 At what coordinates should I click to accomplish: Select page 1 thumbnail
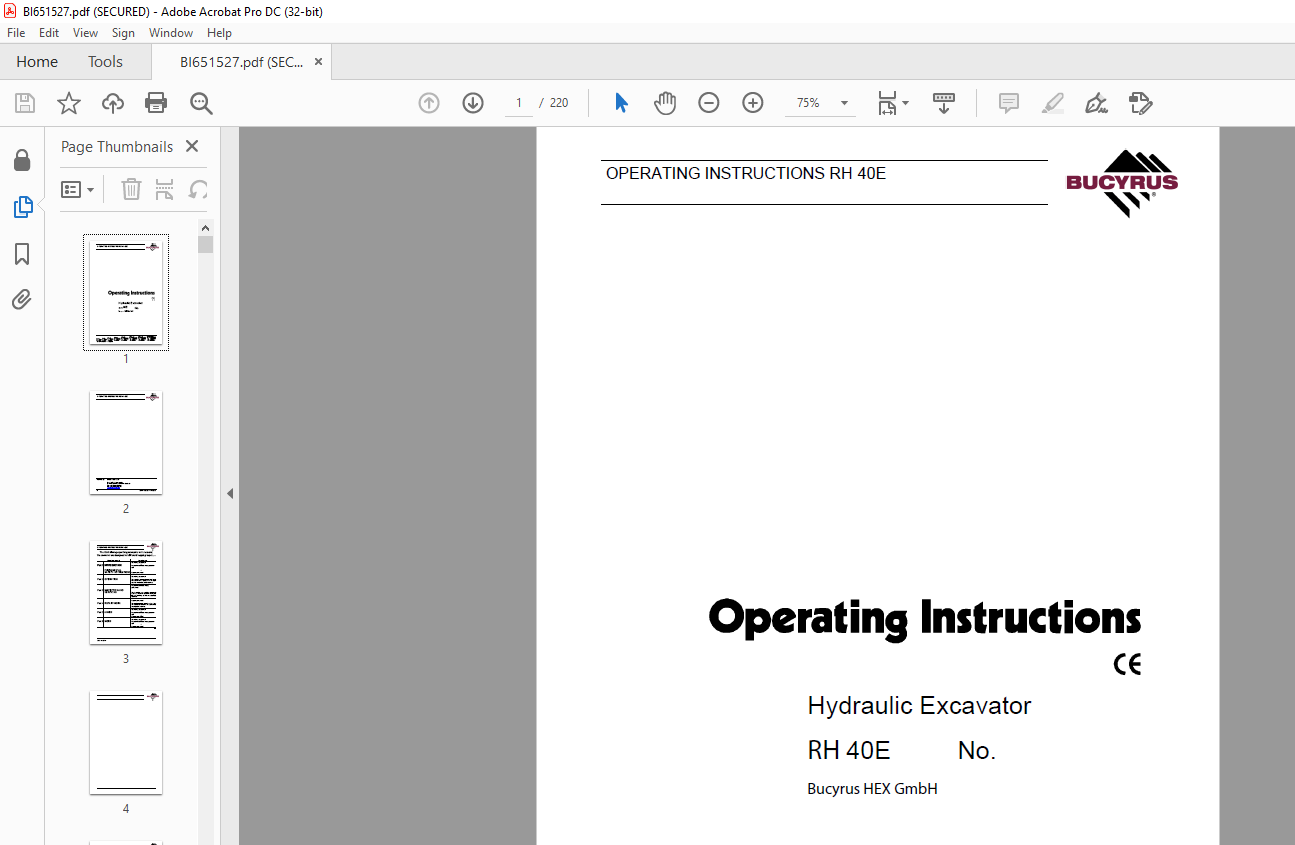point(126,292)
